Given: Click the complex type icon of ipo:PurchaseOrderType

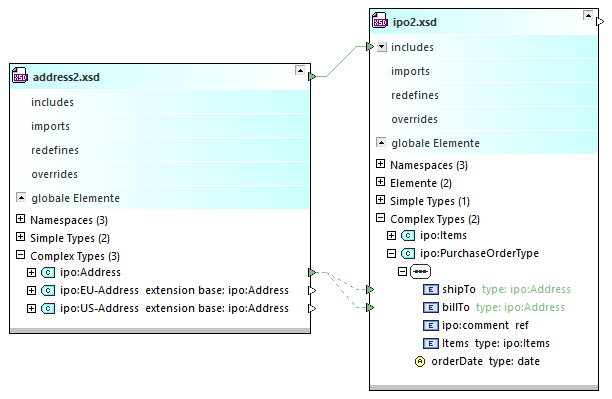Looking at the screenshot, I should 408,253.
